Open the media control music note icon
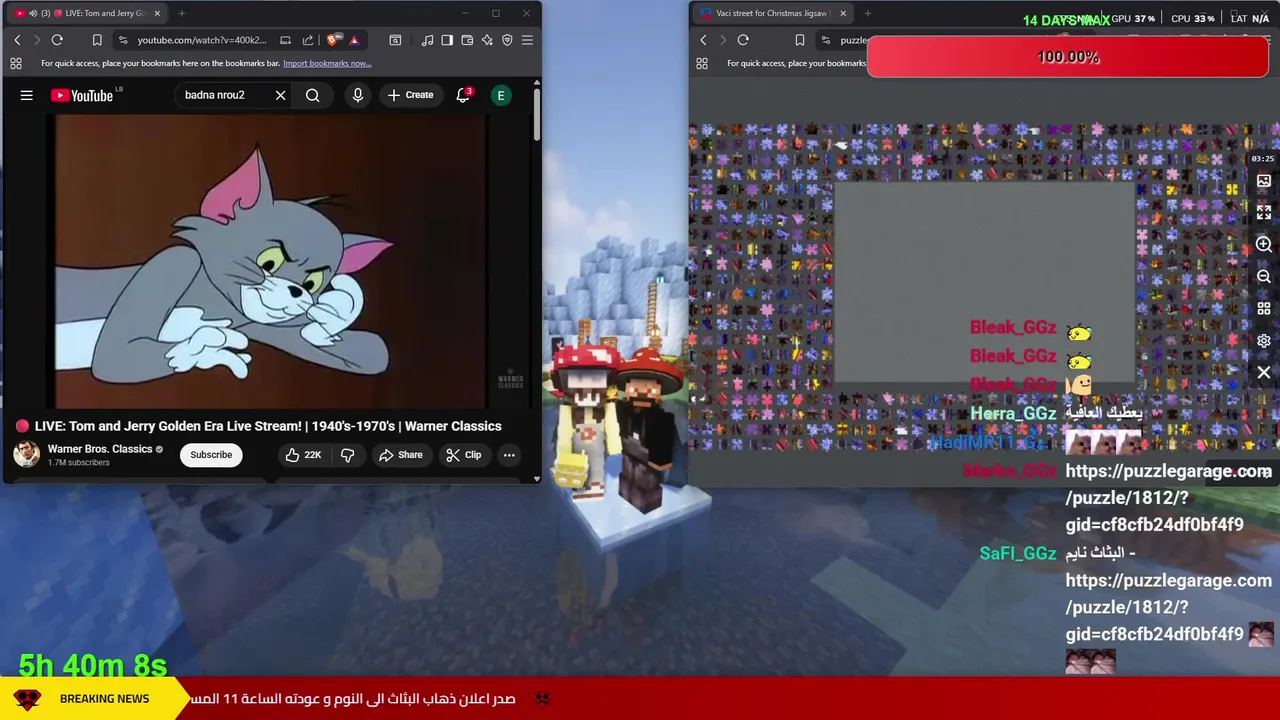 427,40
